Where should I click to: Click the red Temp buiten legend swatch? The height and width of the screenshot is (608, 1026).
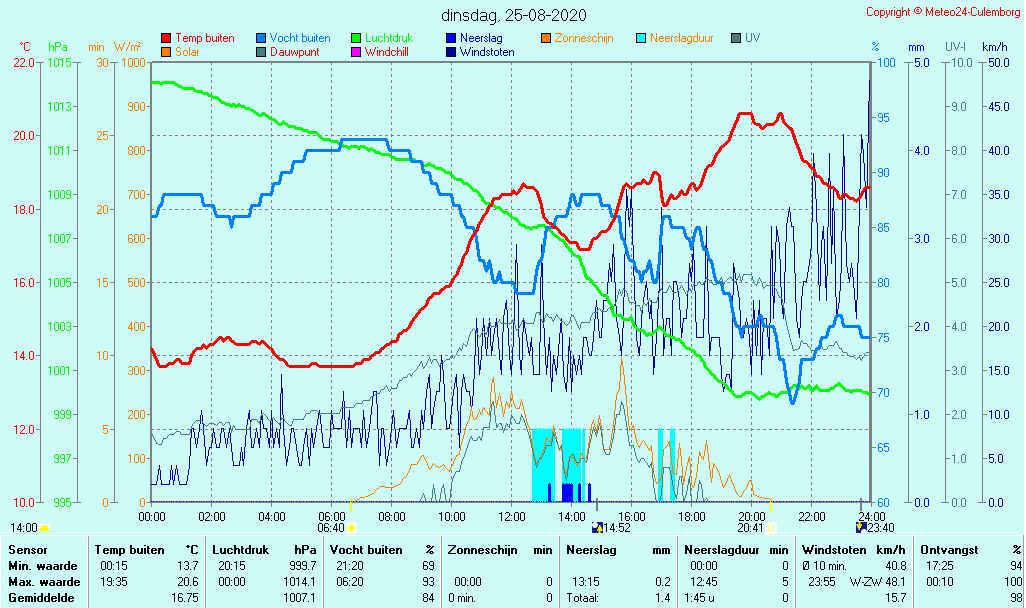pyautogui.click(x=166, y=38)
